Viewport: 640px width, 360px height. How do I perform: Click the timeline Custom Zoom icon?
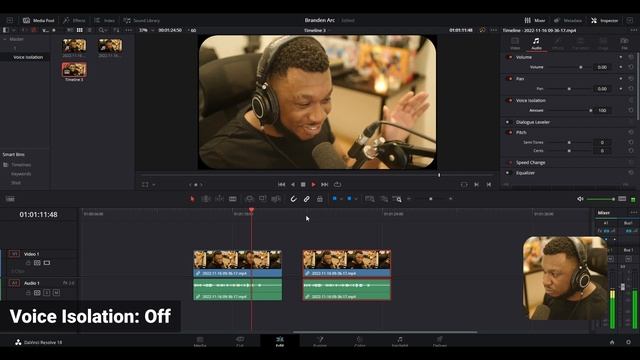coord(397,199)
